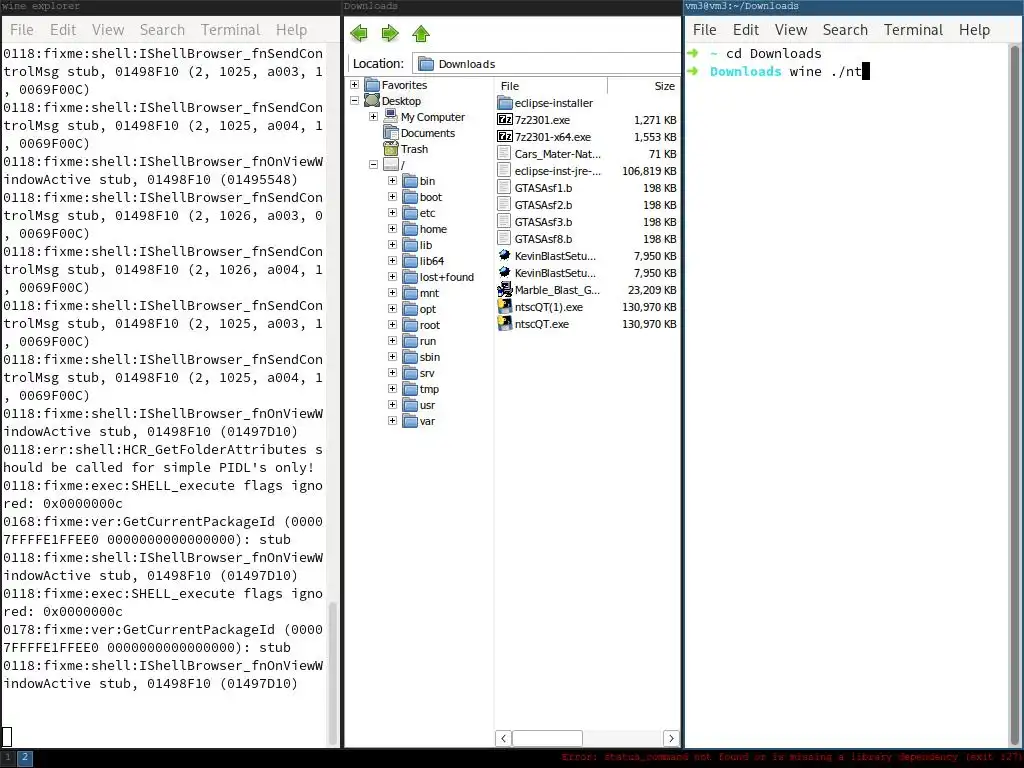Viewport: 1024px width, 768px height.
Task: Click the left arrow of the horizontal scrollbar
Action: [x=504, y=738]
